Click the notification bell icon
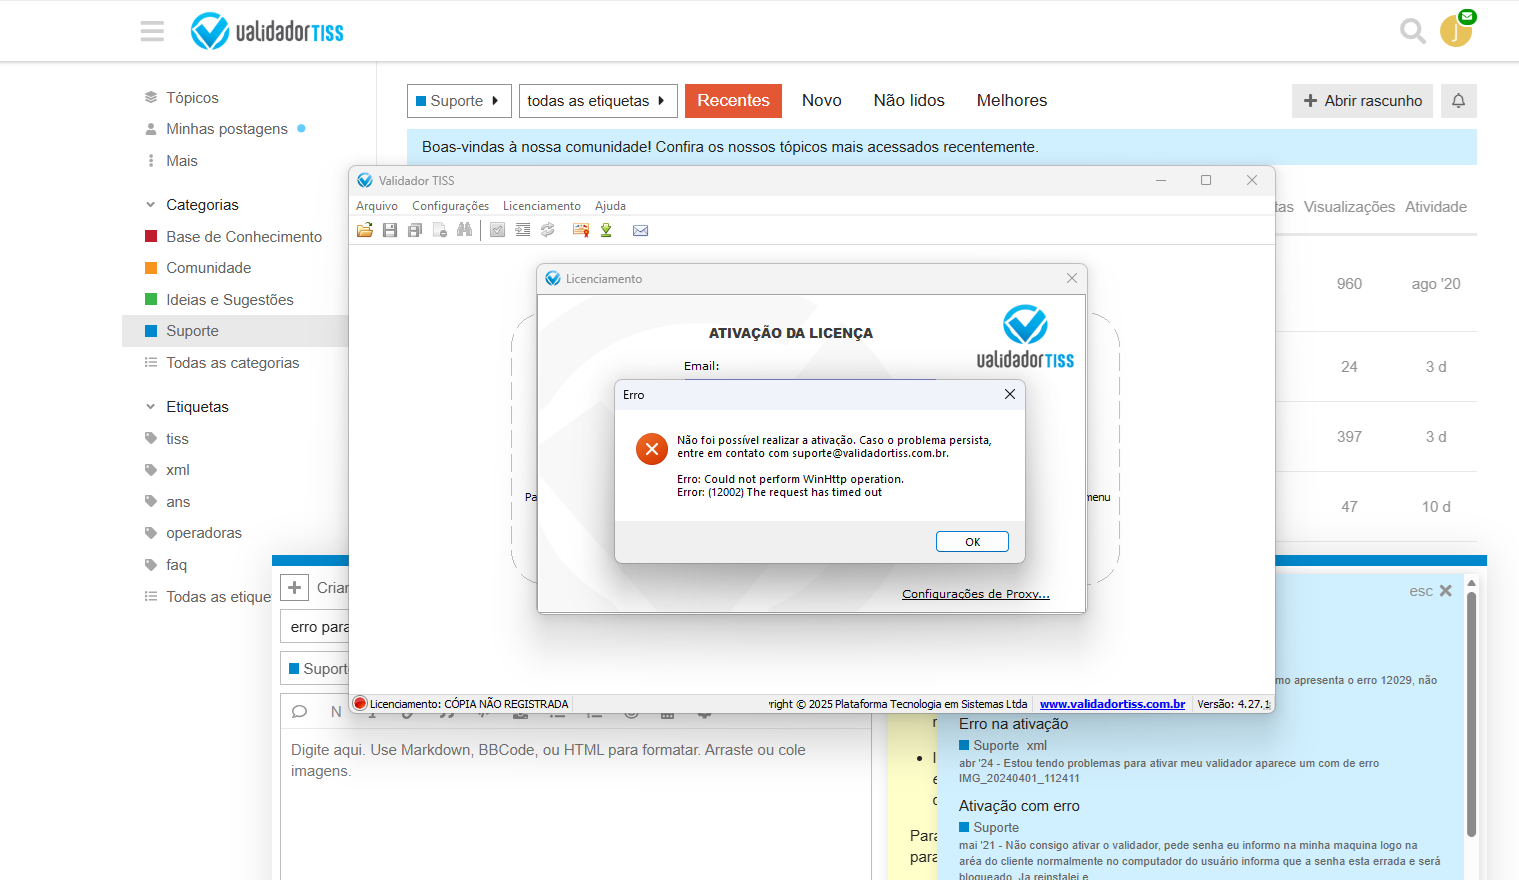This screenshot has width=1519, height=880. click(x=1458, y=101)
